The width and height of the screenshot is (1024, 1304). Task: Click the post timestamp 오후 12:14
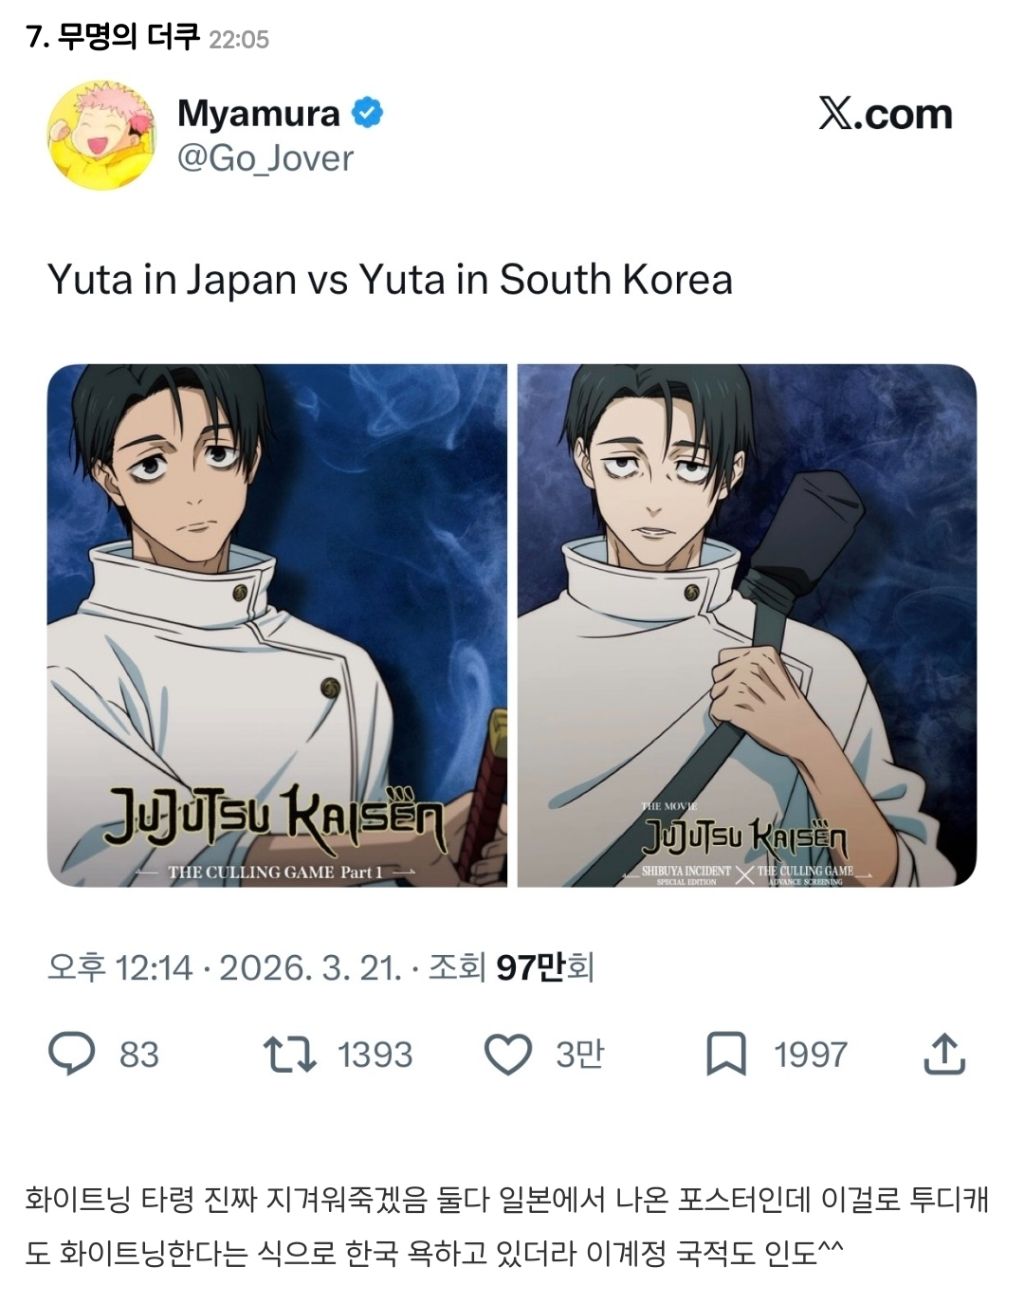[x=119, y=967]
